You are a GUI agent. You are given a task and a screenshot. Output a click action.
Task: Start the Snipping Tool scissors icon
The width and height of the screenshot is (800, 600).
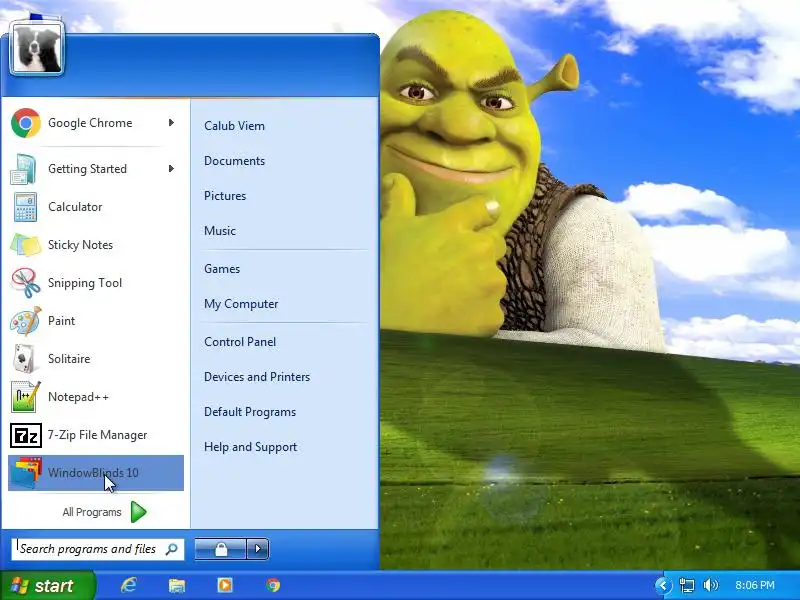[x=26, y=283]
